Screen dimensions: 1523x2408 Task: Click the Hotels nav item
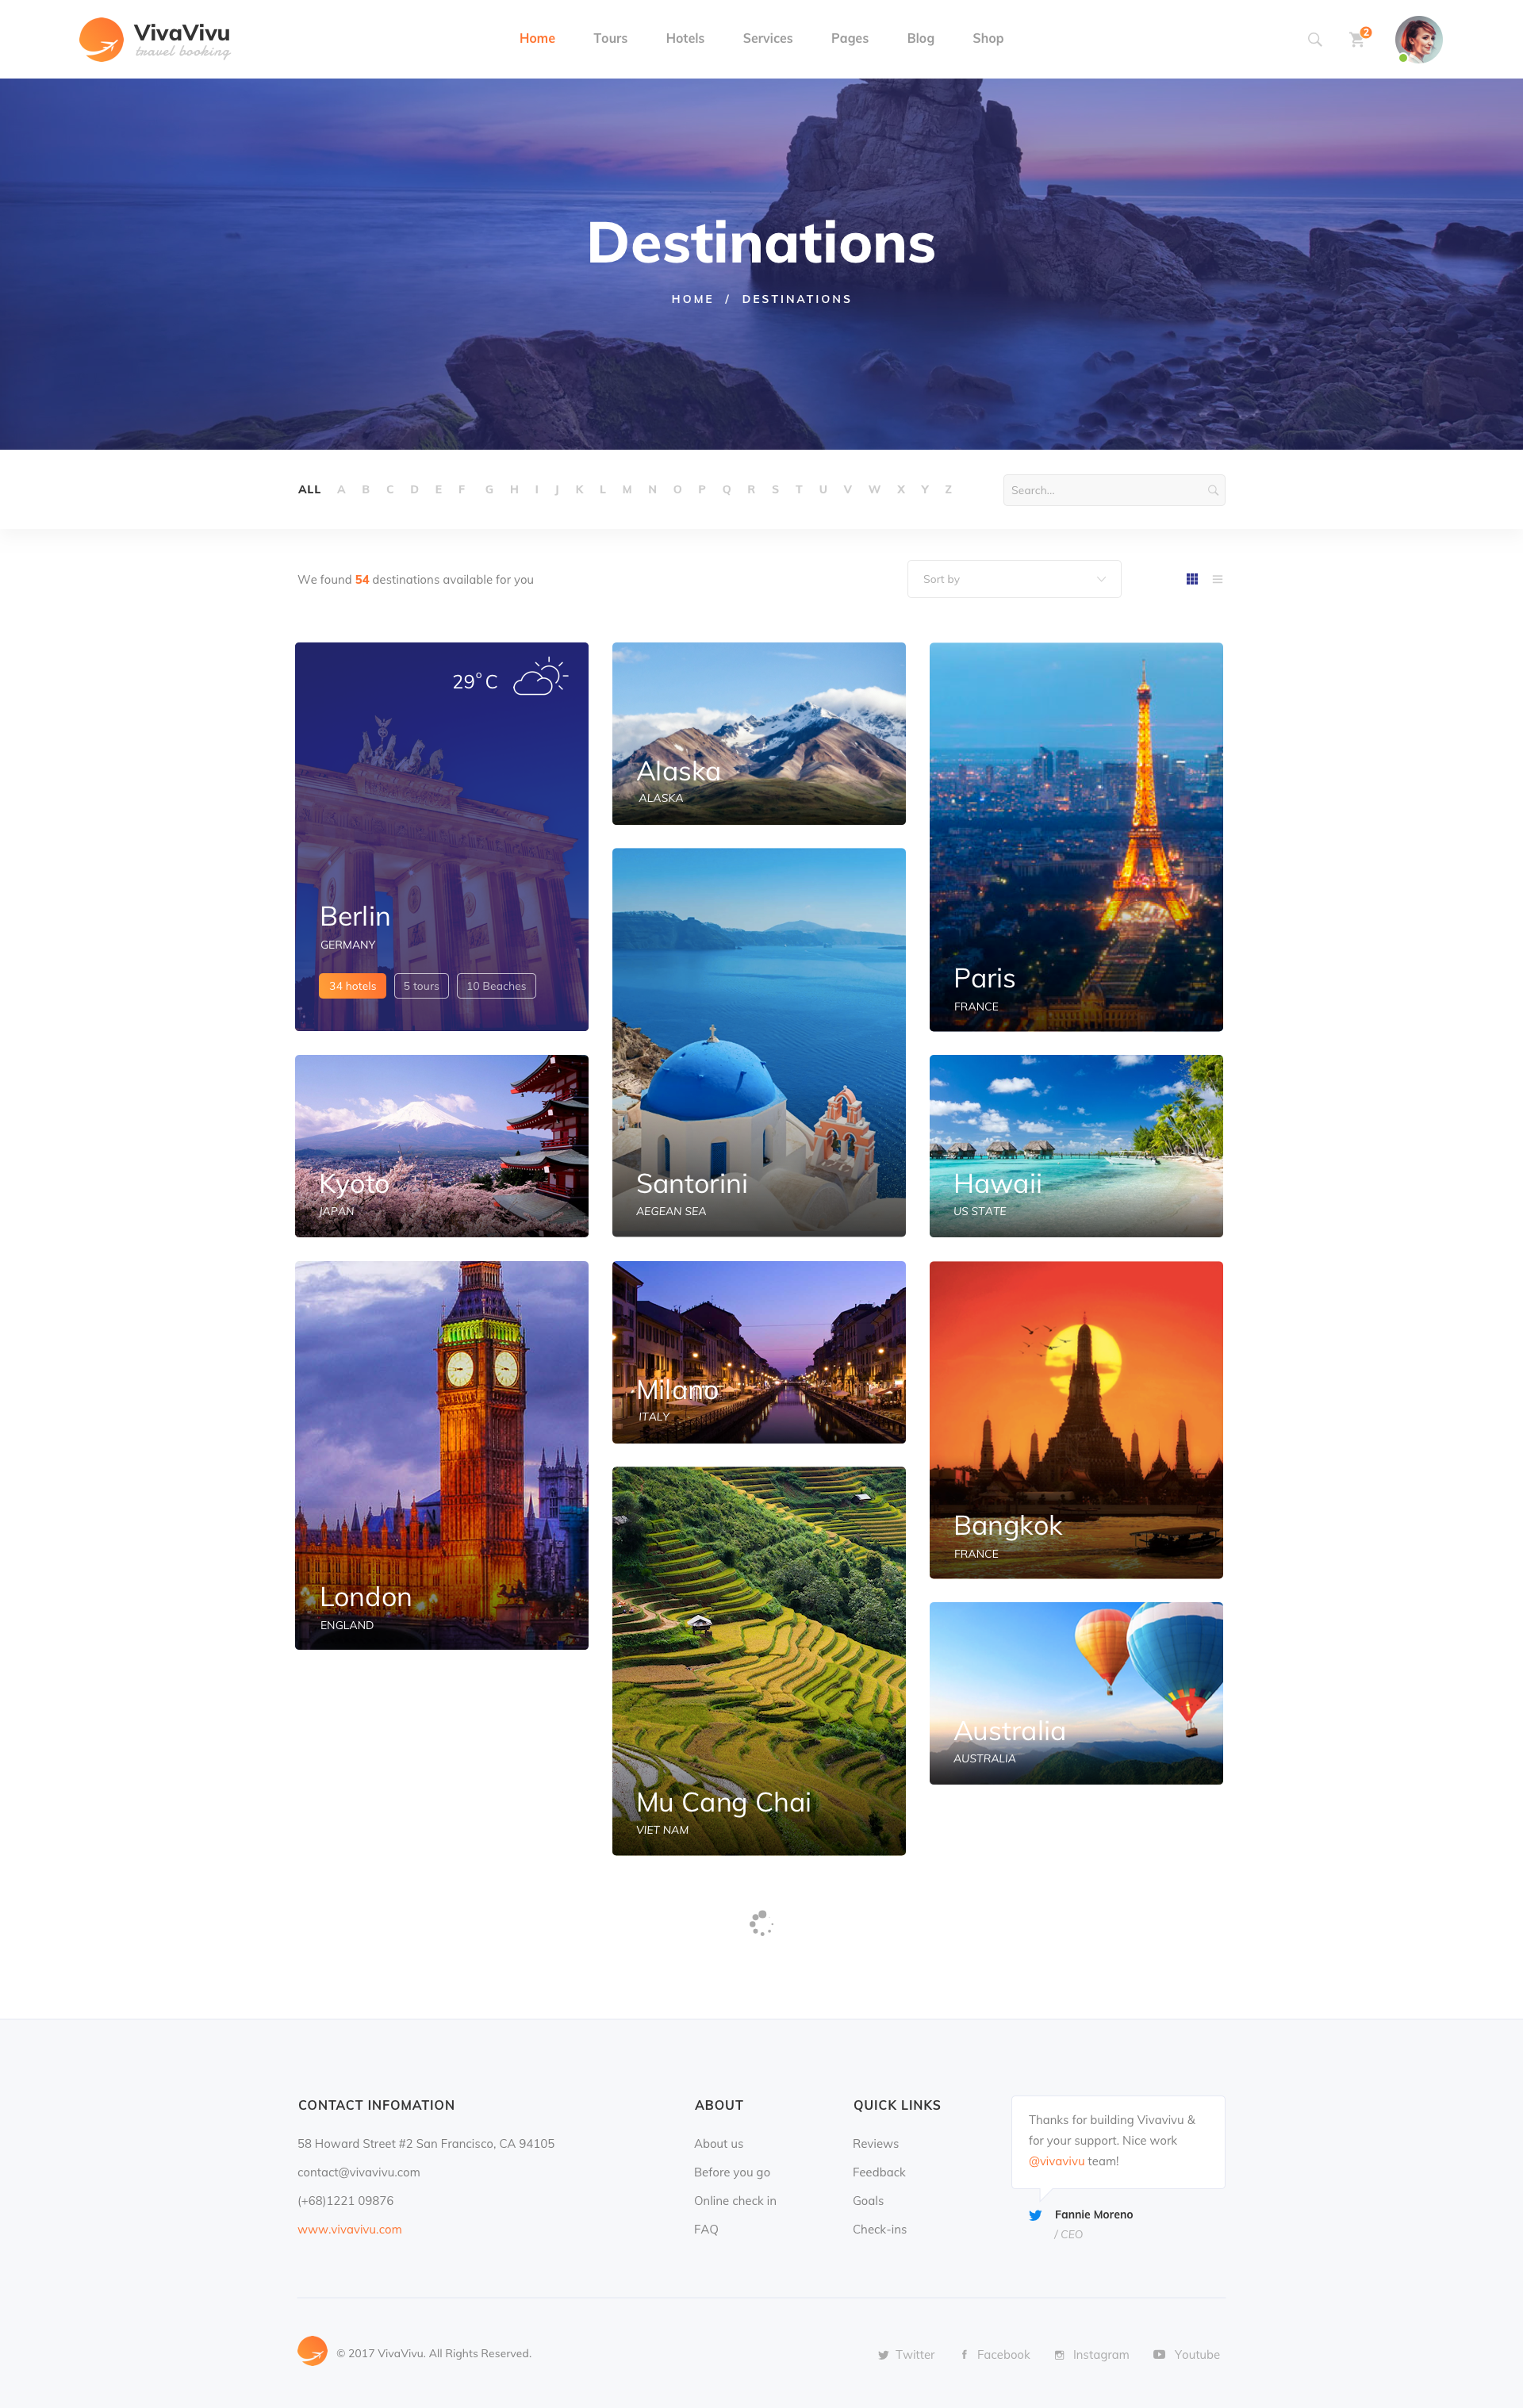(685, 38)
